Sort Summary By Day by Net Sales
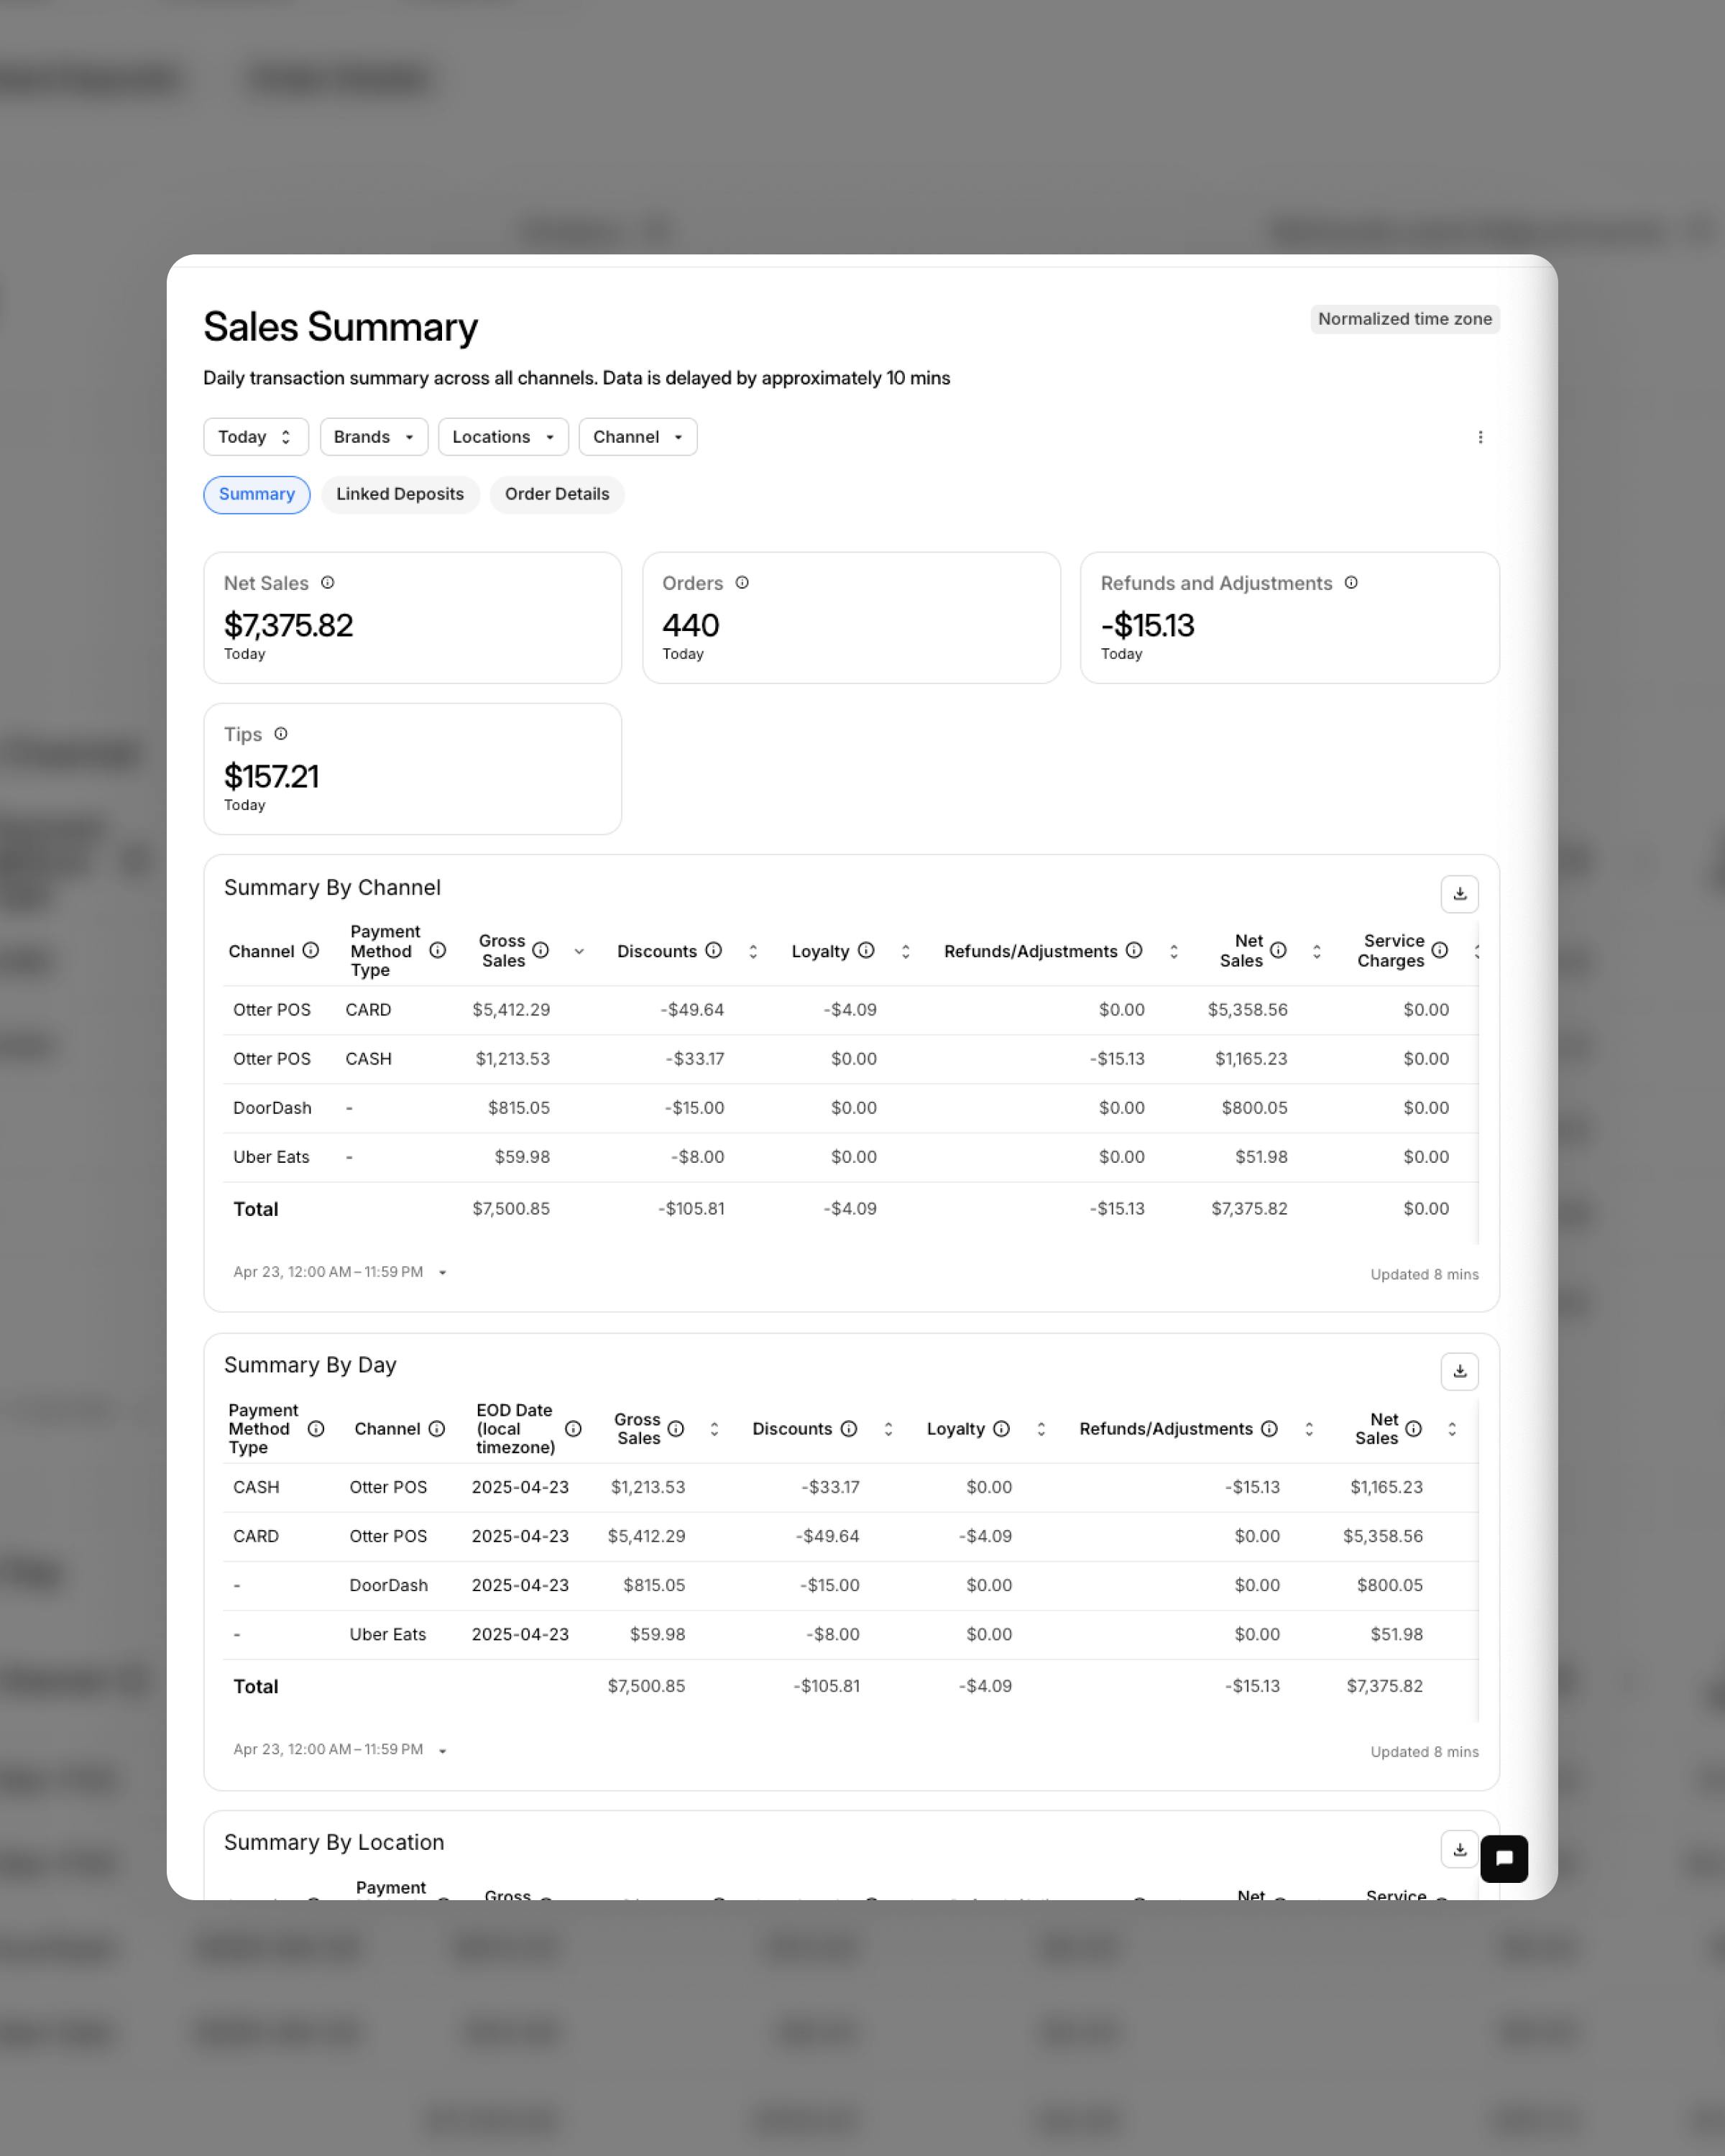 click(1451, 1429)
